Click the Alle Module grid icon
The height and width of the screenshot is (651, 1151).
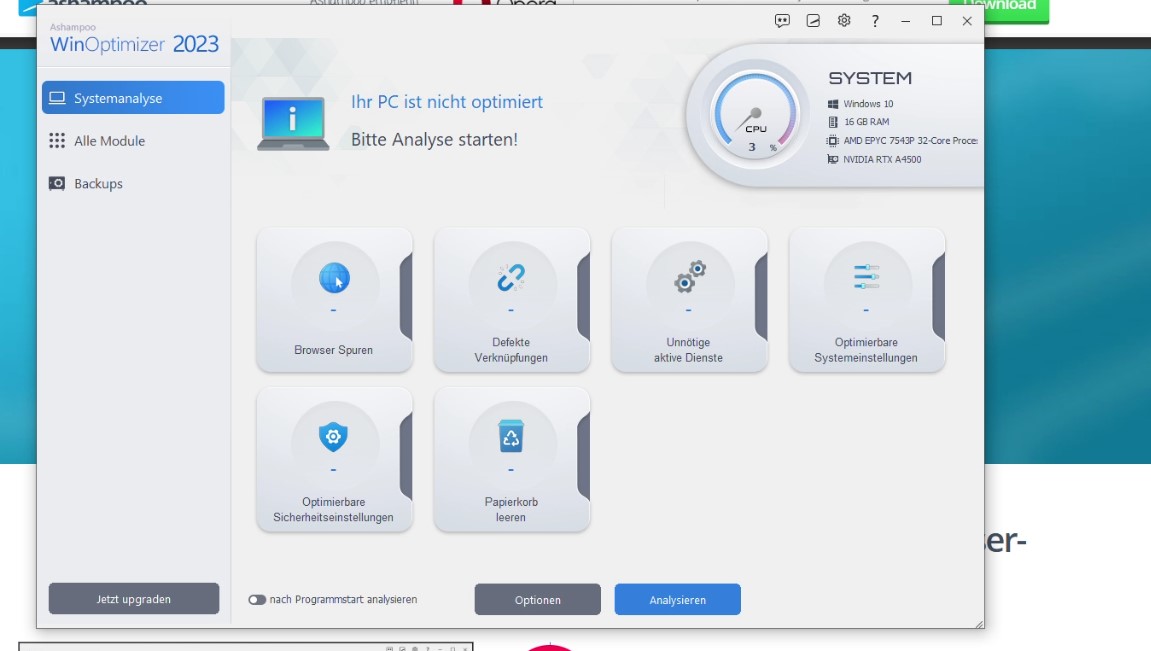click(x=57, y=141)
